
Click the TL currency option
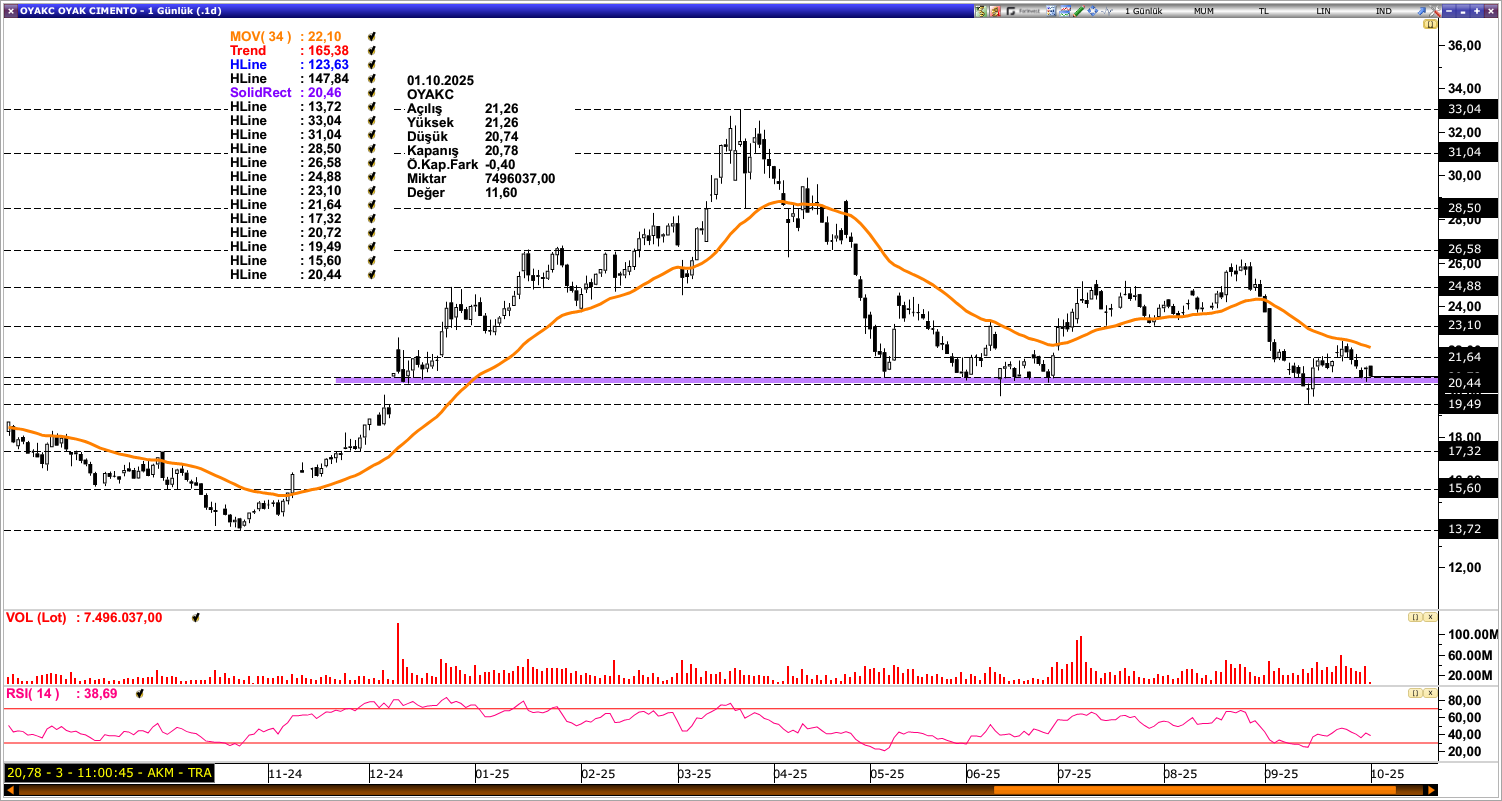pos(1264,11)
